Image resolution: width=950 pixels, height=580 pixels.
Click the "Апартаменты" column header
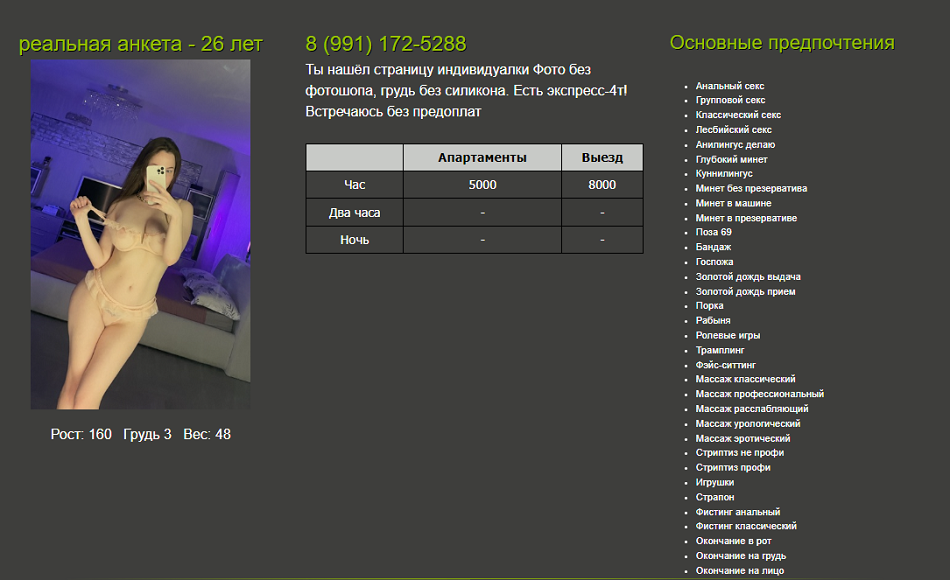coord(482,158)
